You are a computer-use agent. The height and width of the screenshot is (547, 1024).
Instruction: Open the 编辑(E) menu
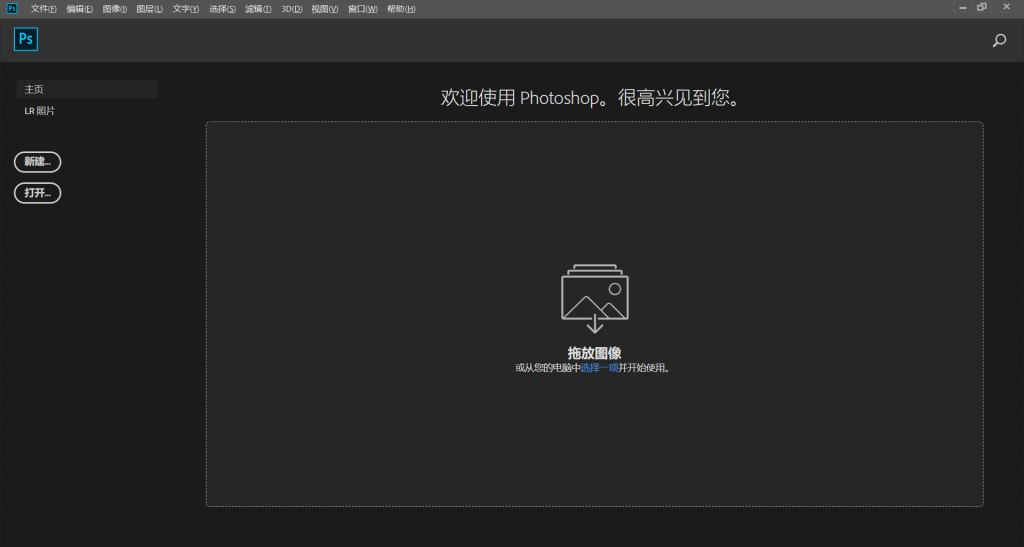(x=80, y=9)
